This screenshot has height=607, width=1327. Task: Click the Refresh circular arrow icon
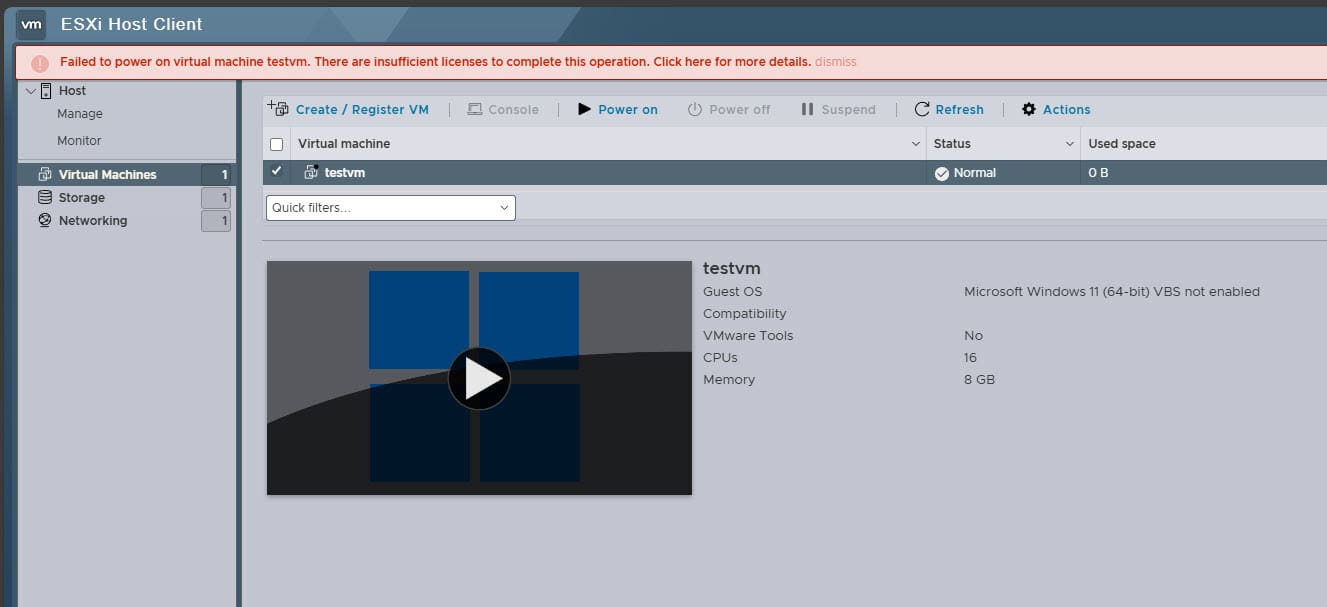pos(922,109)
